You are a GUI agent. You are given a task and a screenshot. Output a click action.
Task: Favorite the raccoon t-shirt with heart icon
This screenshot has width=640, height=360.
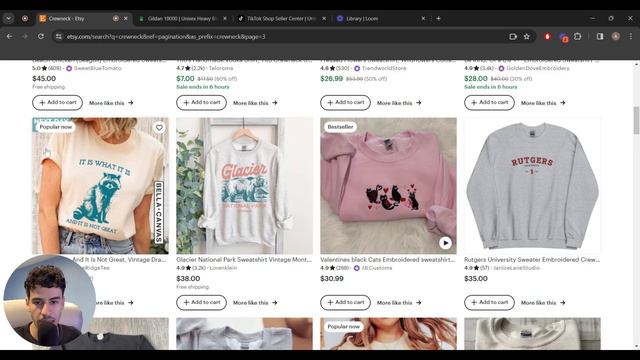pyautogui.click(x=159, y=127)
